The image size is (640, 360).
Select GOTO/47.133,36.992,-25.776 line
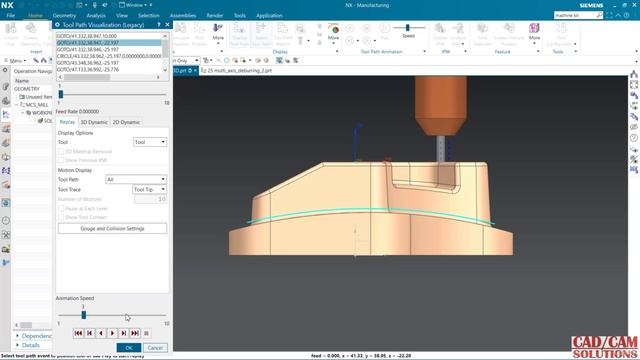pyautogui.click(x=109, y=69)
